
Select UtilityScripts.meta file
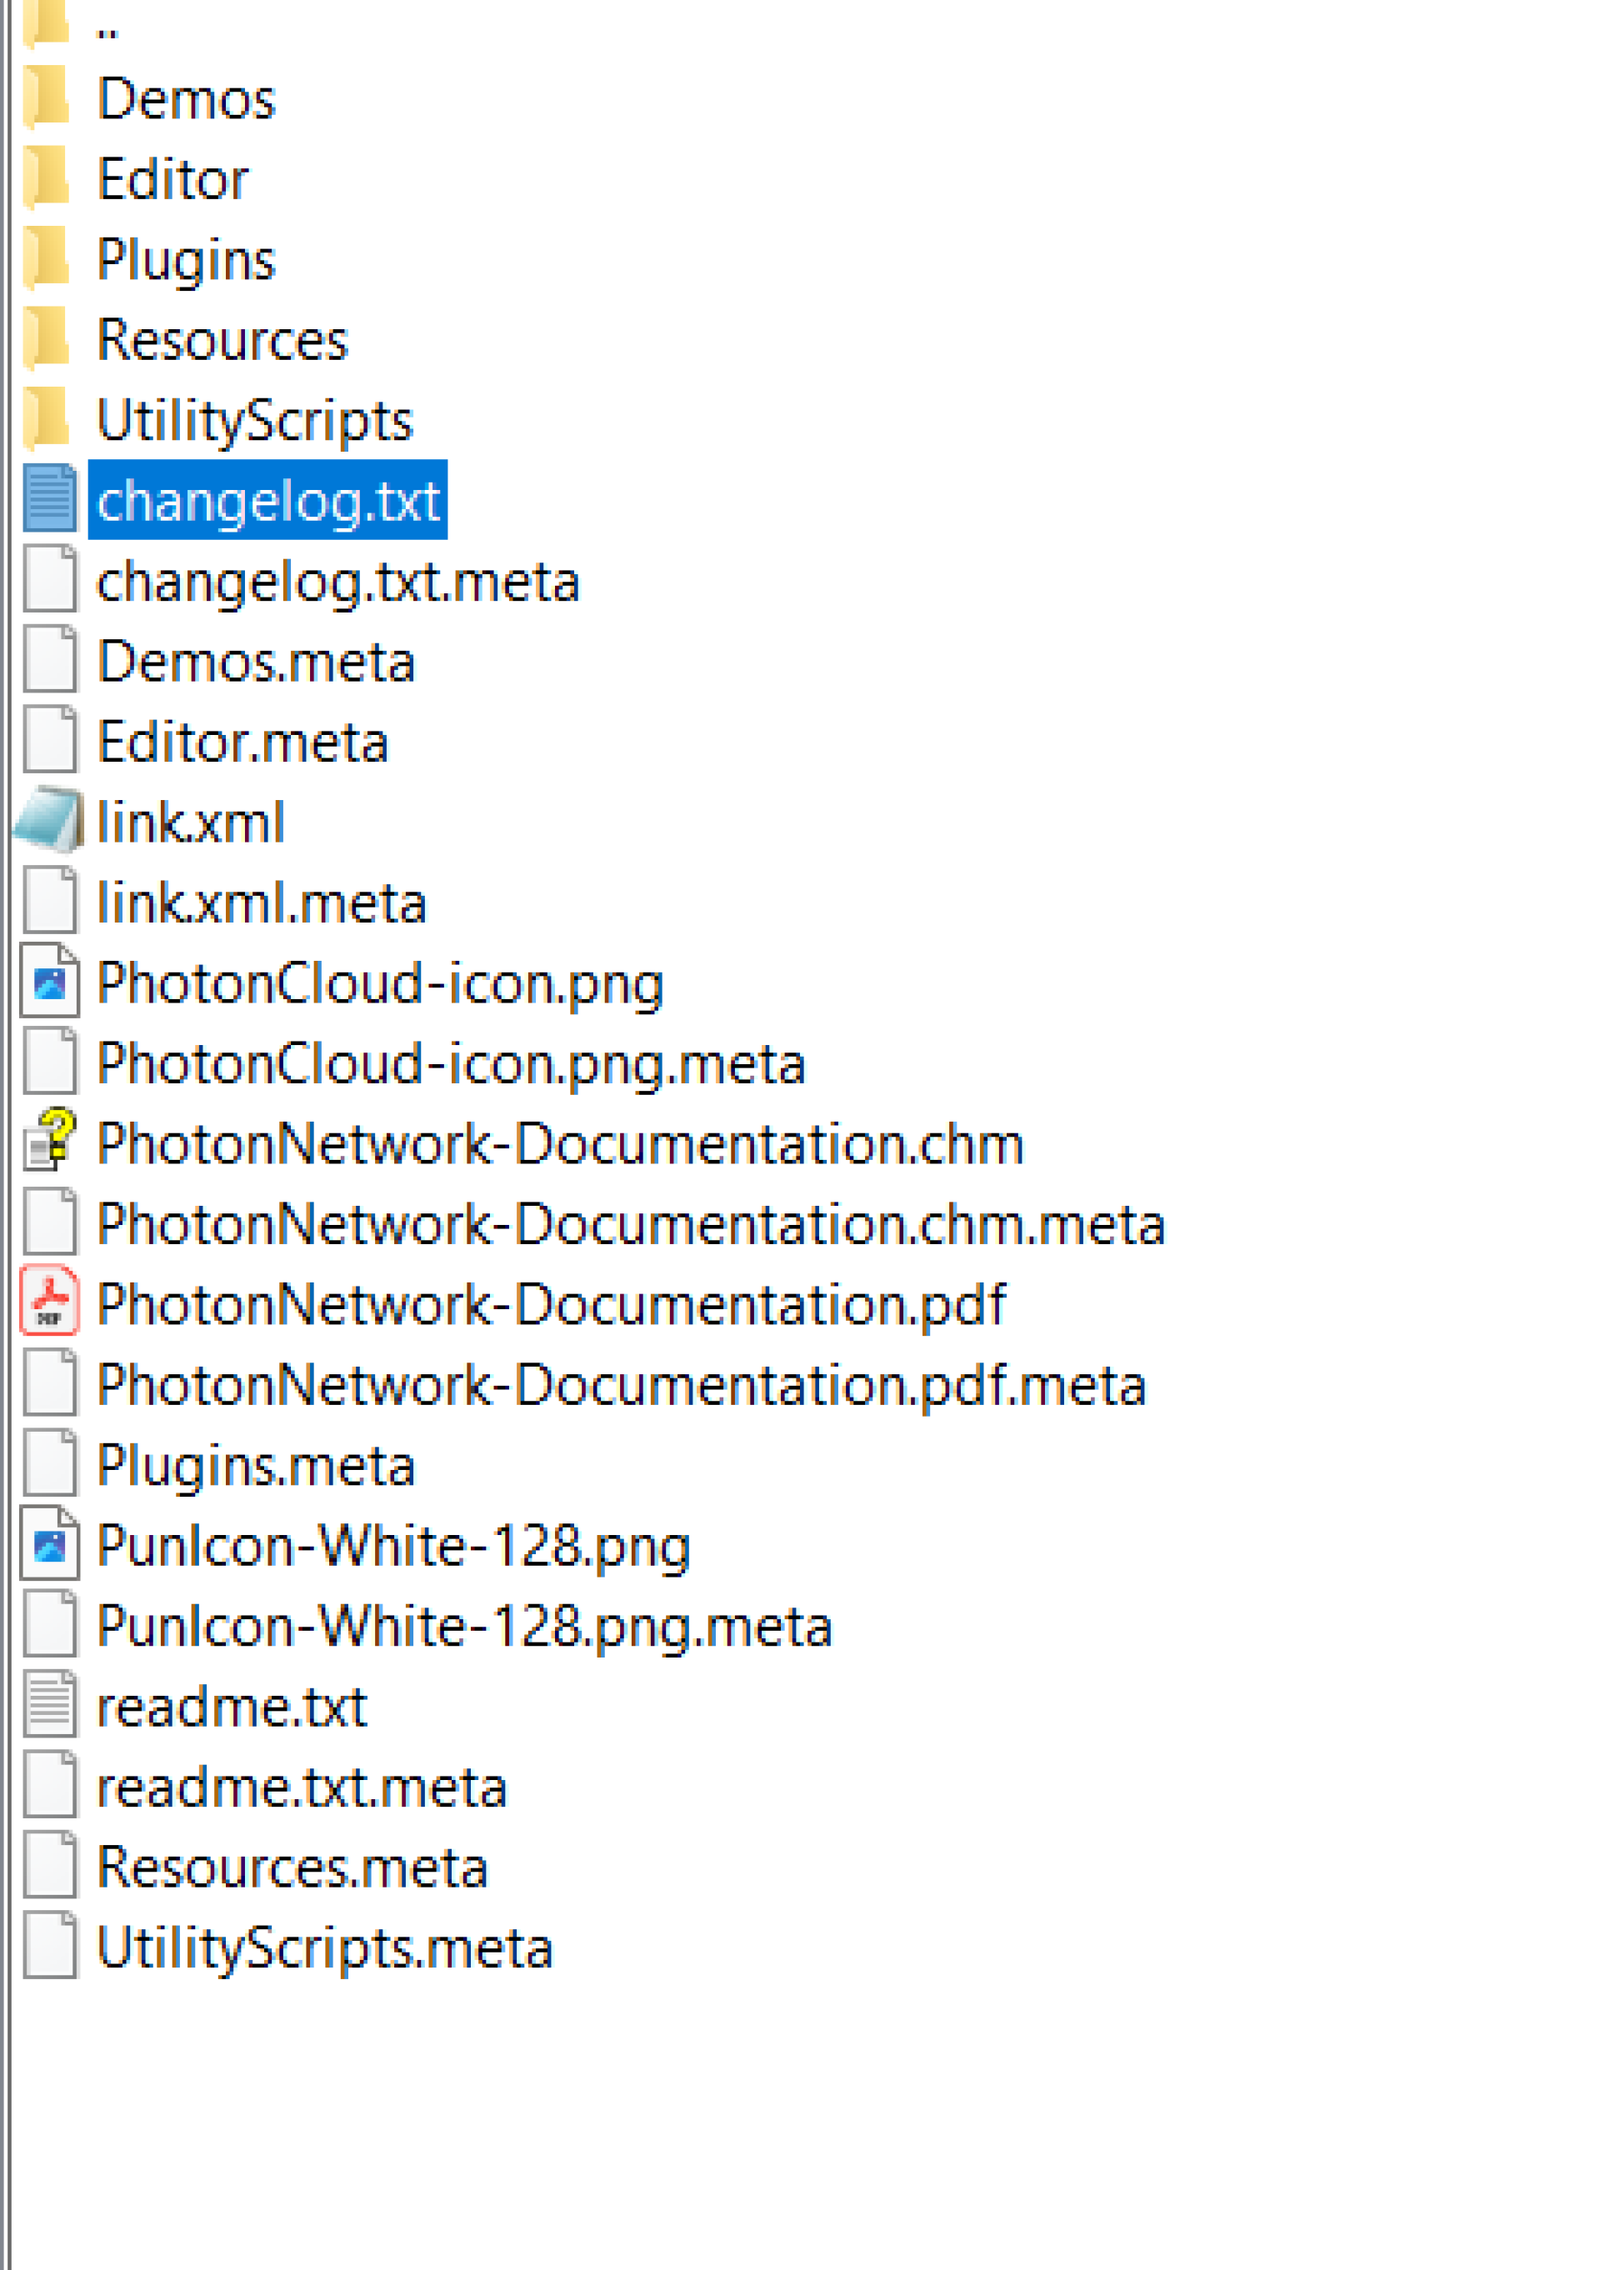point(324,1947)
